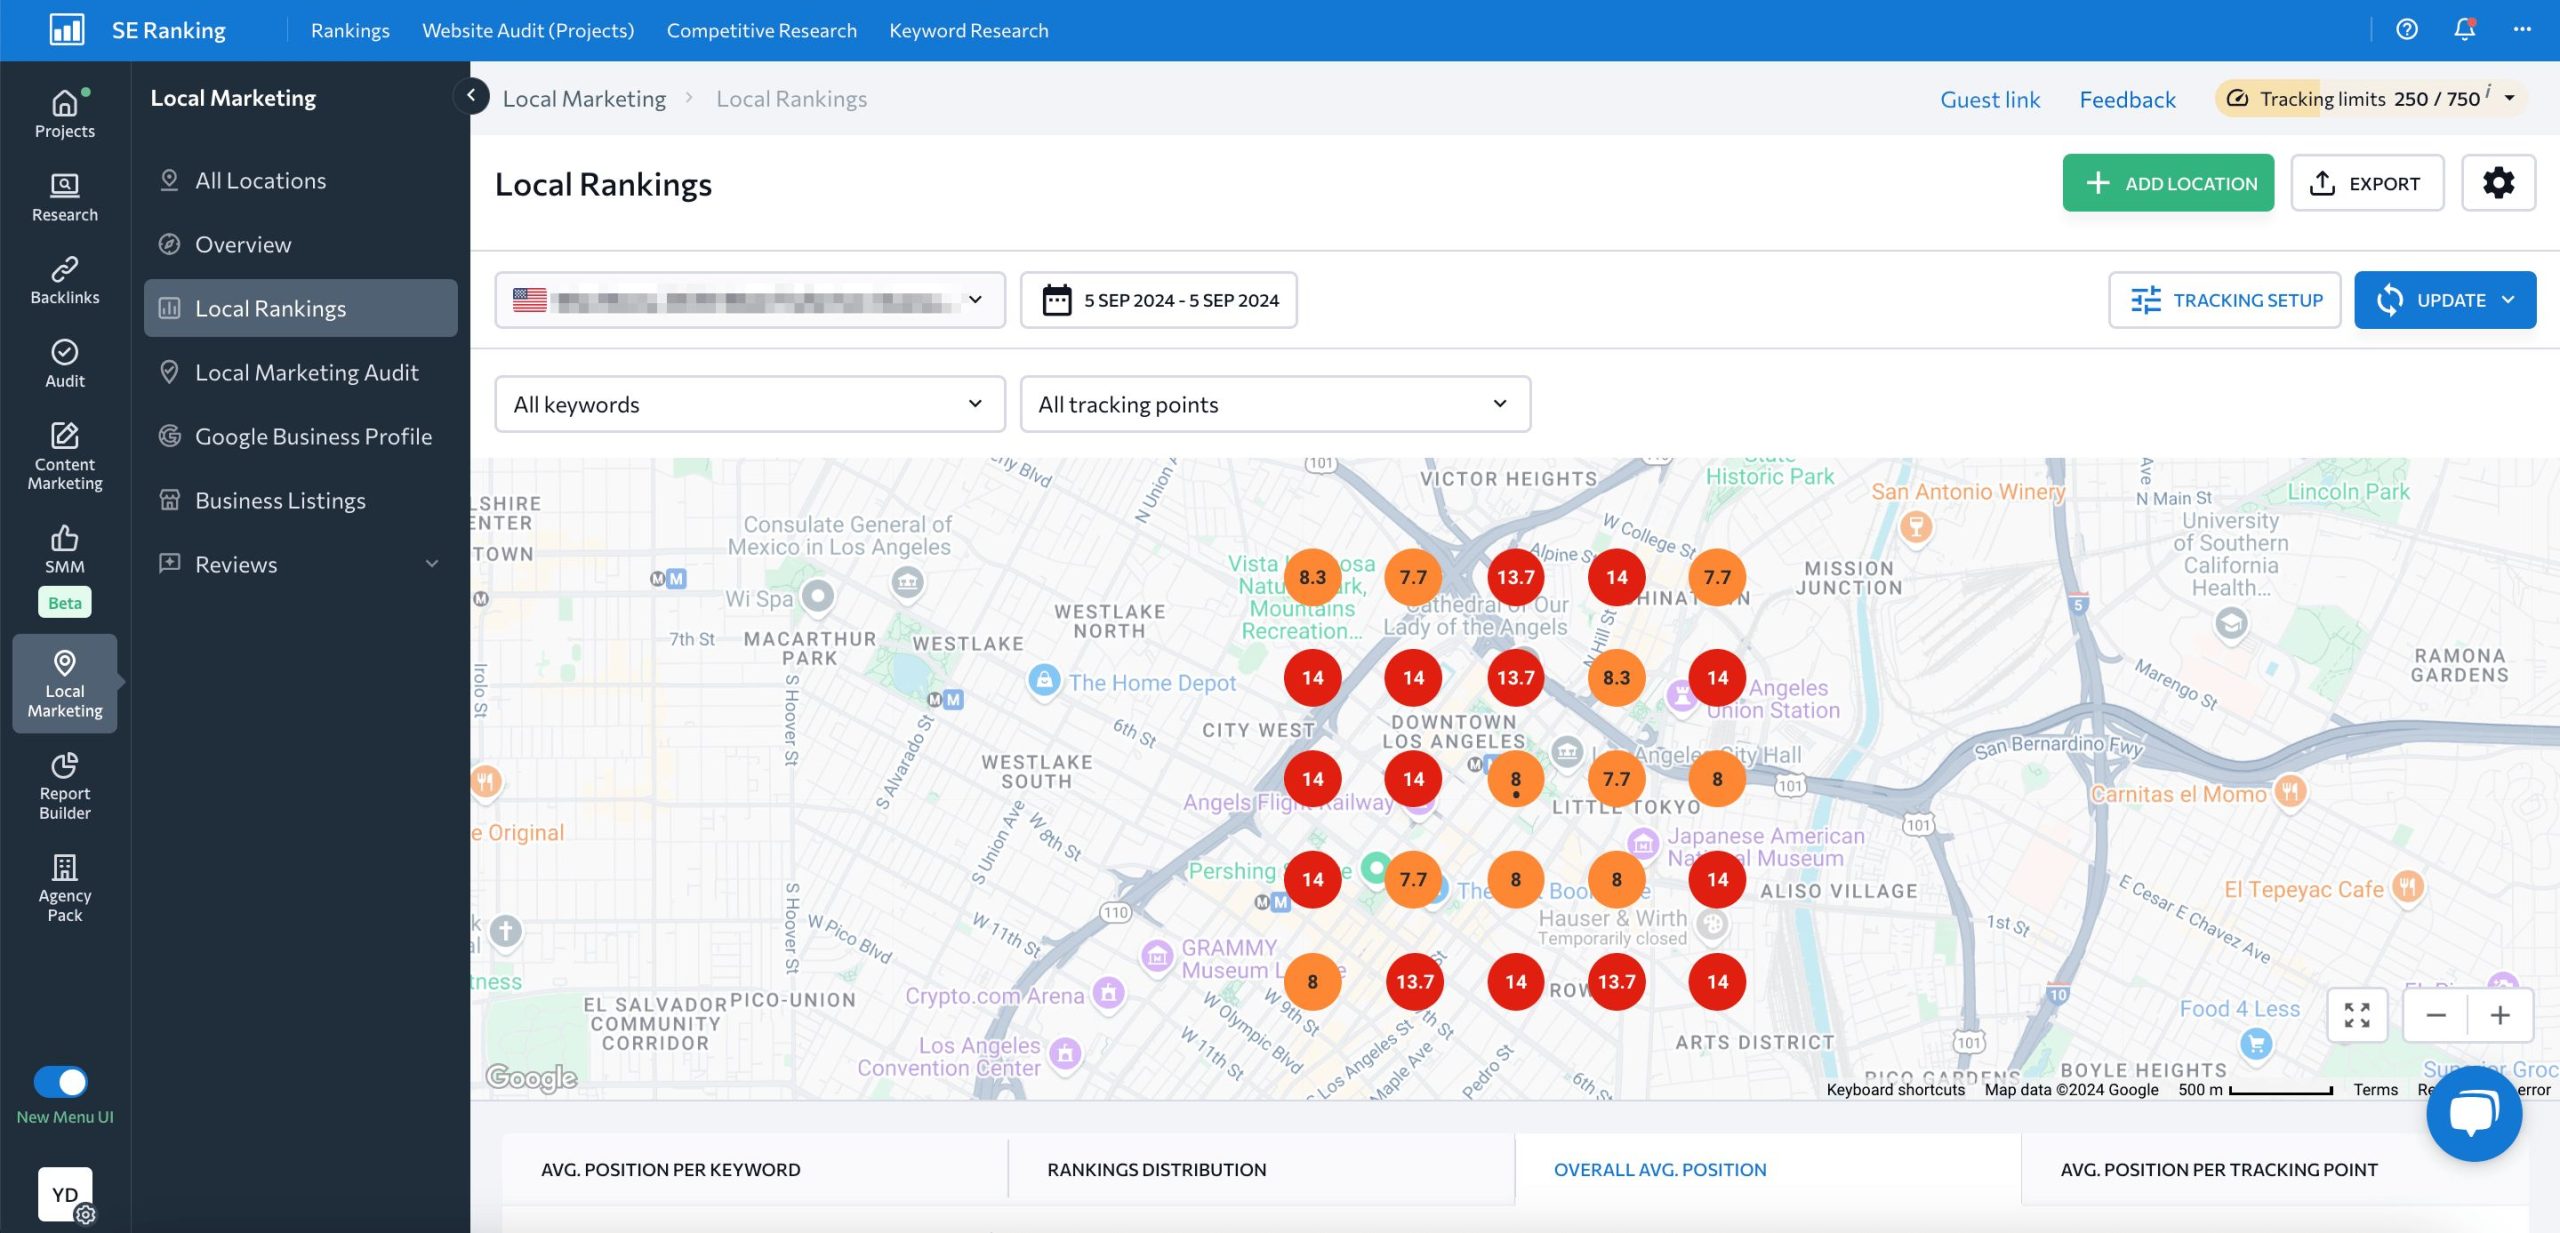Click the EXPORT button
The image size is (2560, 1233).
[2367, 183]
